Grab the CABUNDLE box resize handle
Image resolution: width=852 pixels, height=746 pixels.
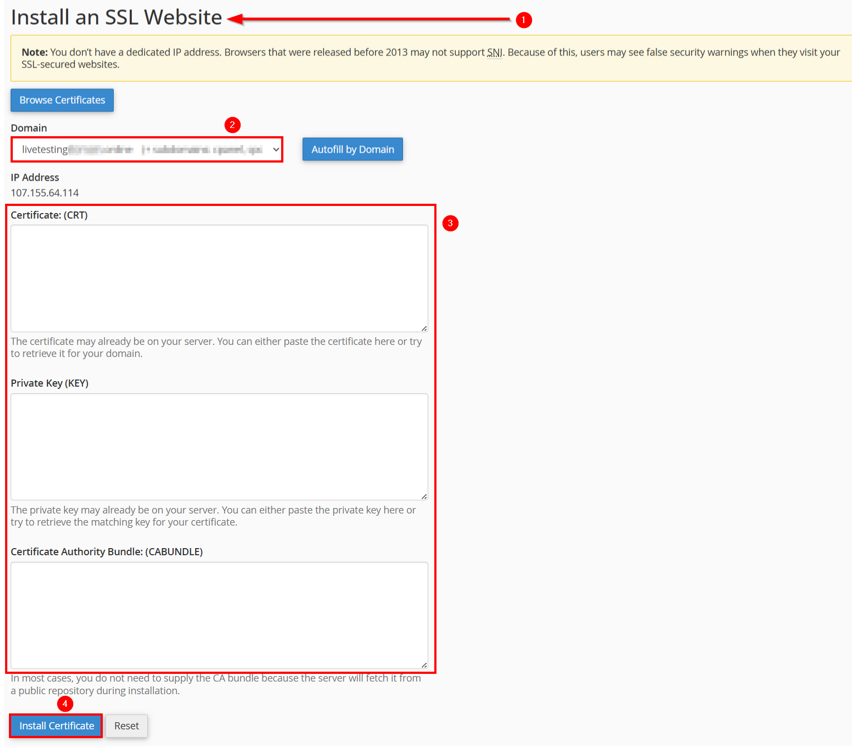click(x=423, y=664)
